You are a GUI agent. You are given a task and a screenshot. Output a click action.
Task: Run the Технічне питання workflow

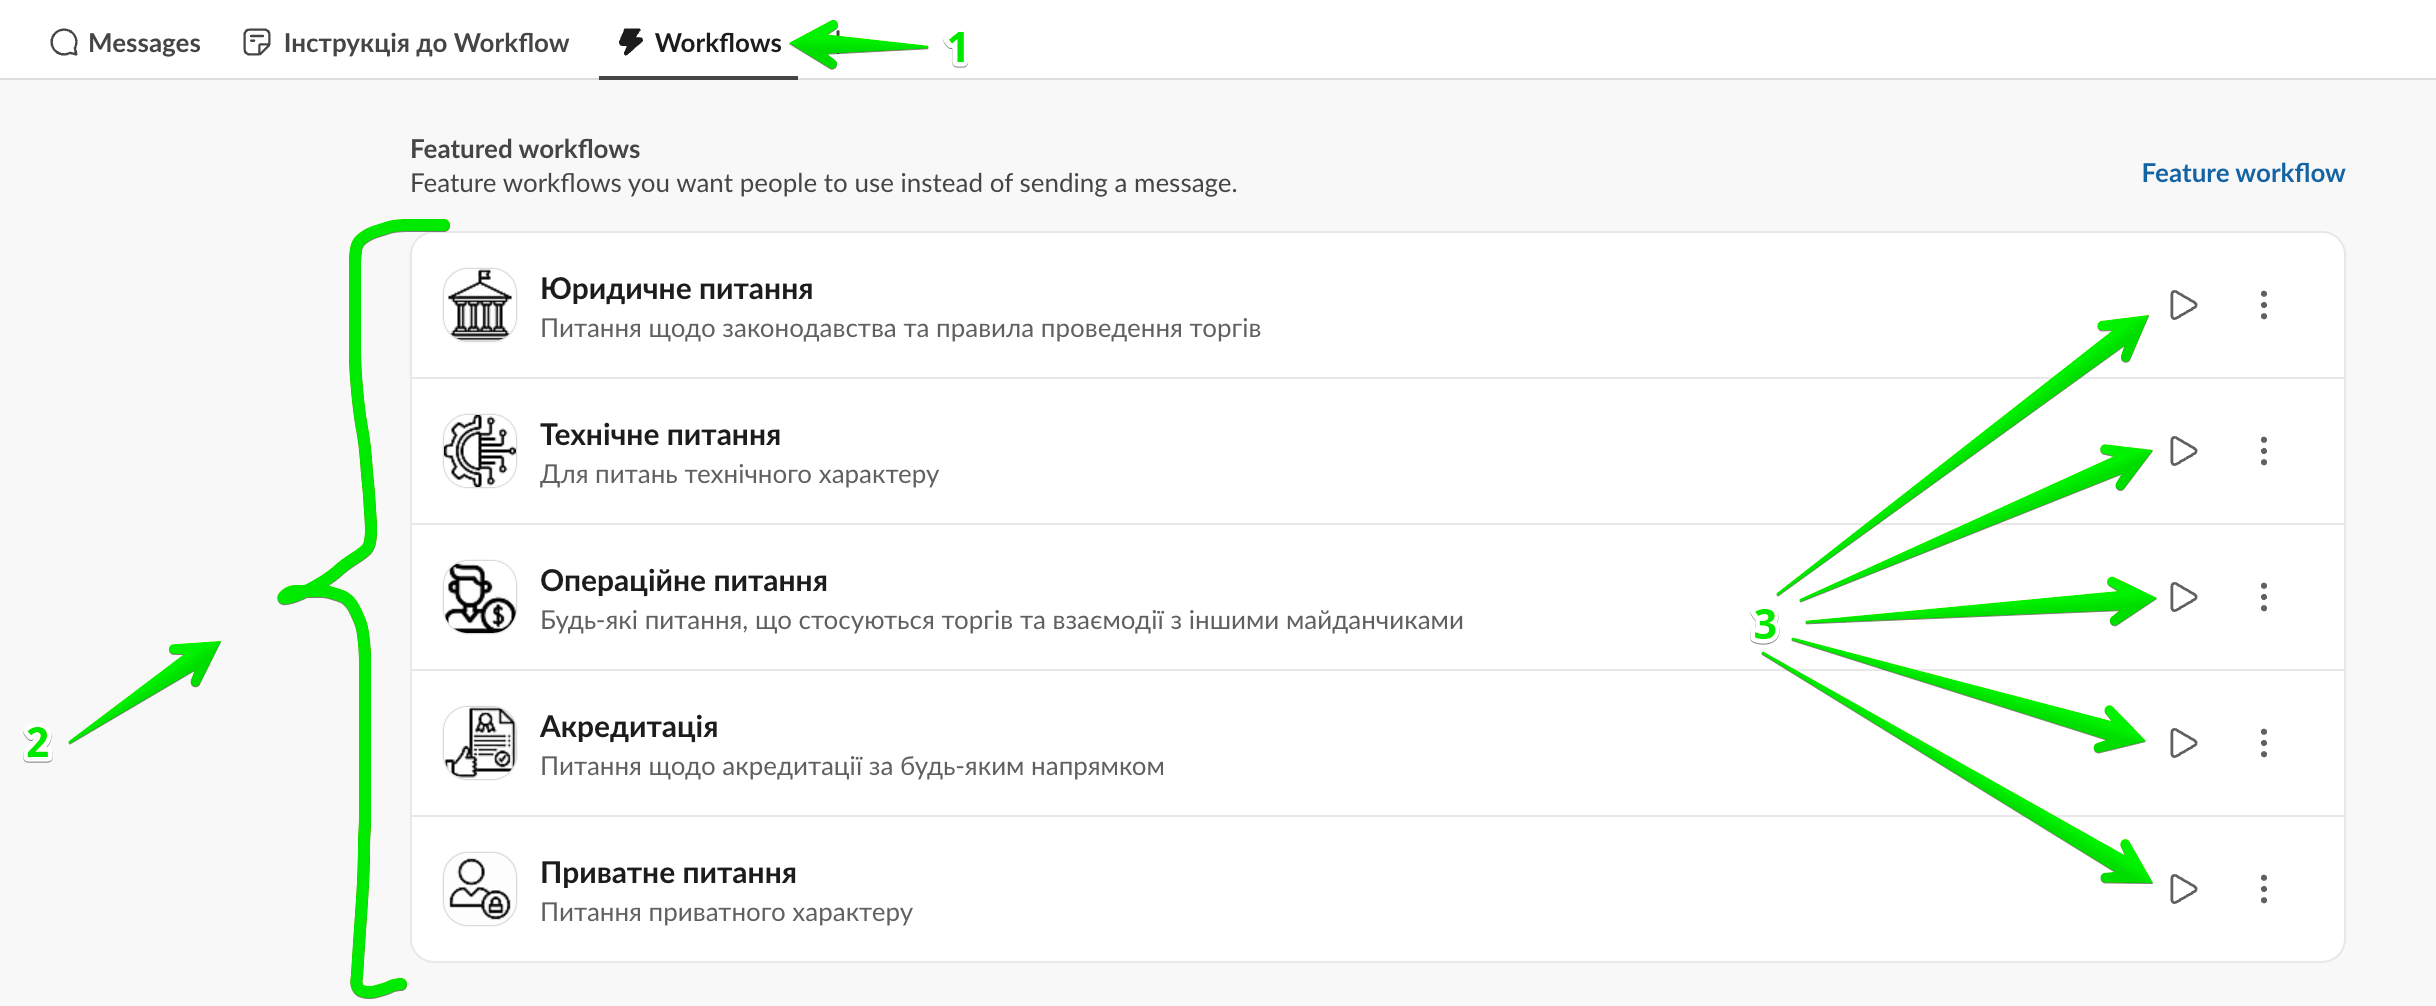click(2183, 451)
